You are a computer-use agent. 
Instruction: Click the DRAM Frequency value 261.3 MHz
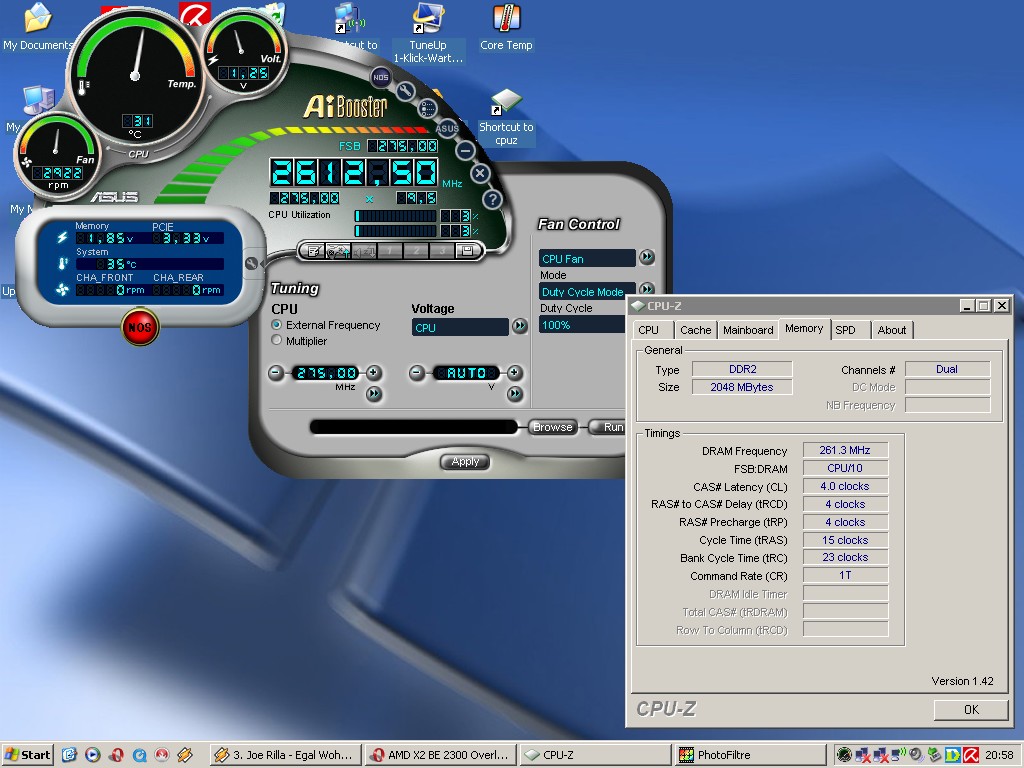(x=845, y=450)
